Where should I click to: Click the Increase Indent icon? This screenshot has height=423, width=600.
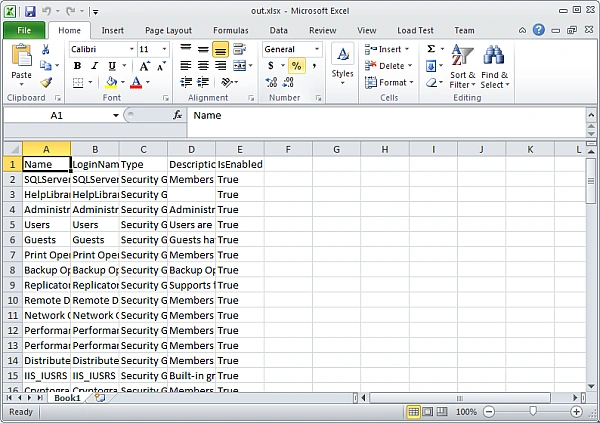203,82
